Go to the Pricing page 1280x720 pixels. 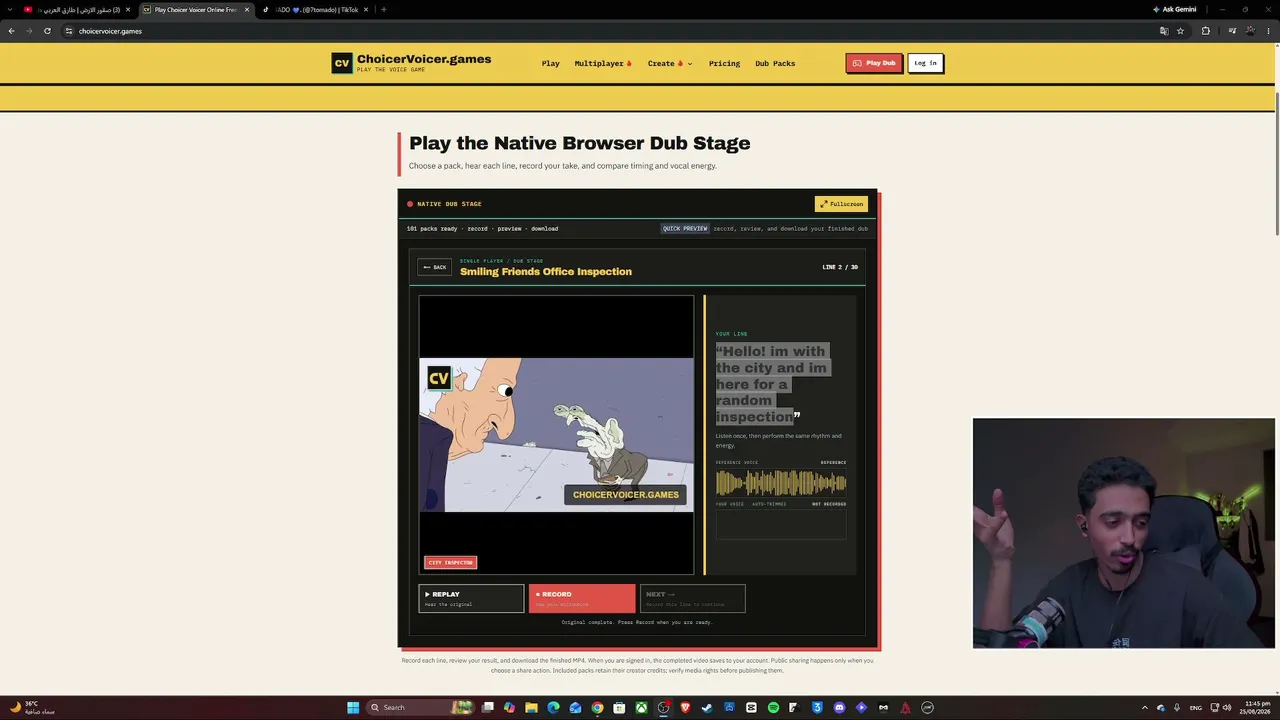(x=724, y=63)
